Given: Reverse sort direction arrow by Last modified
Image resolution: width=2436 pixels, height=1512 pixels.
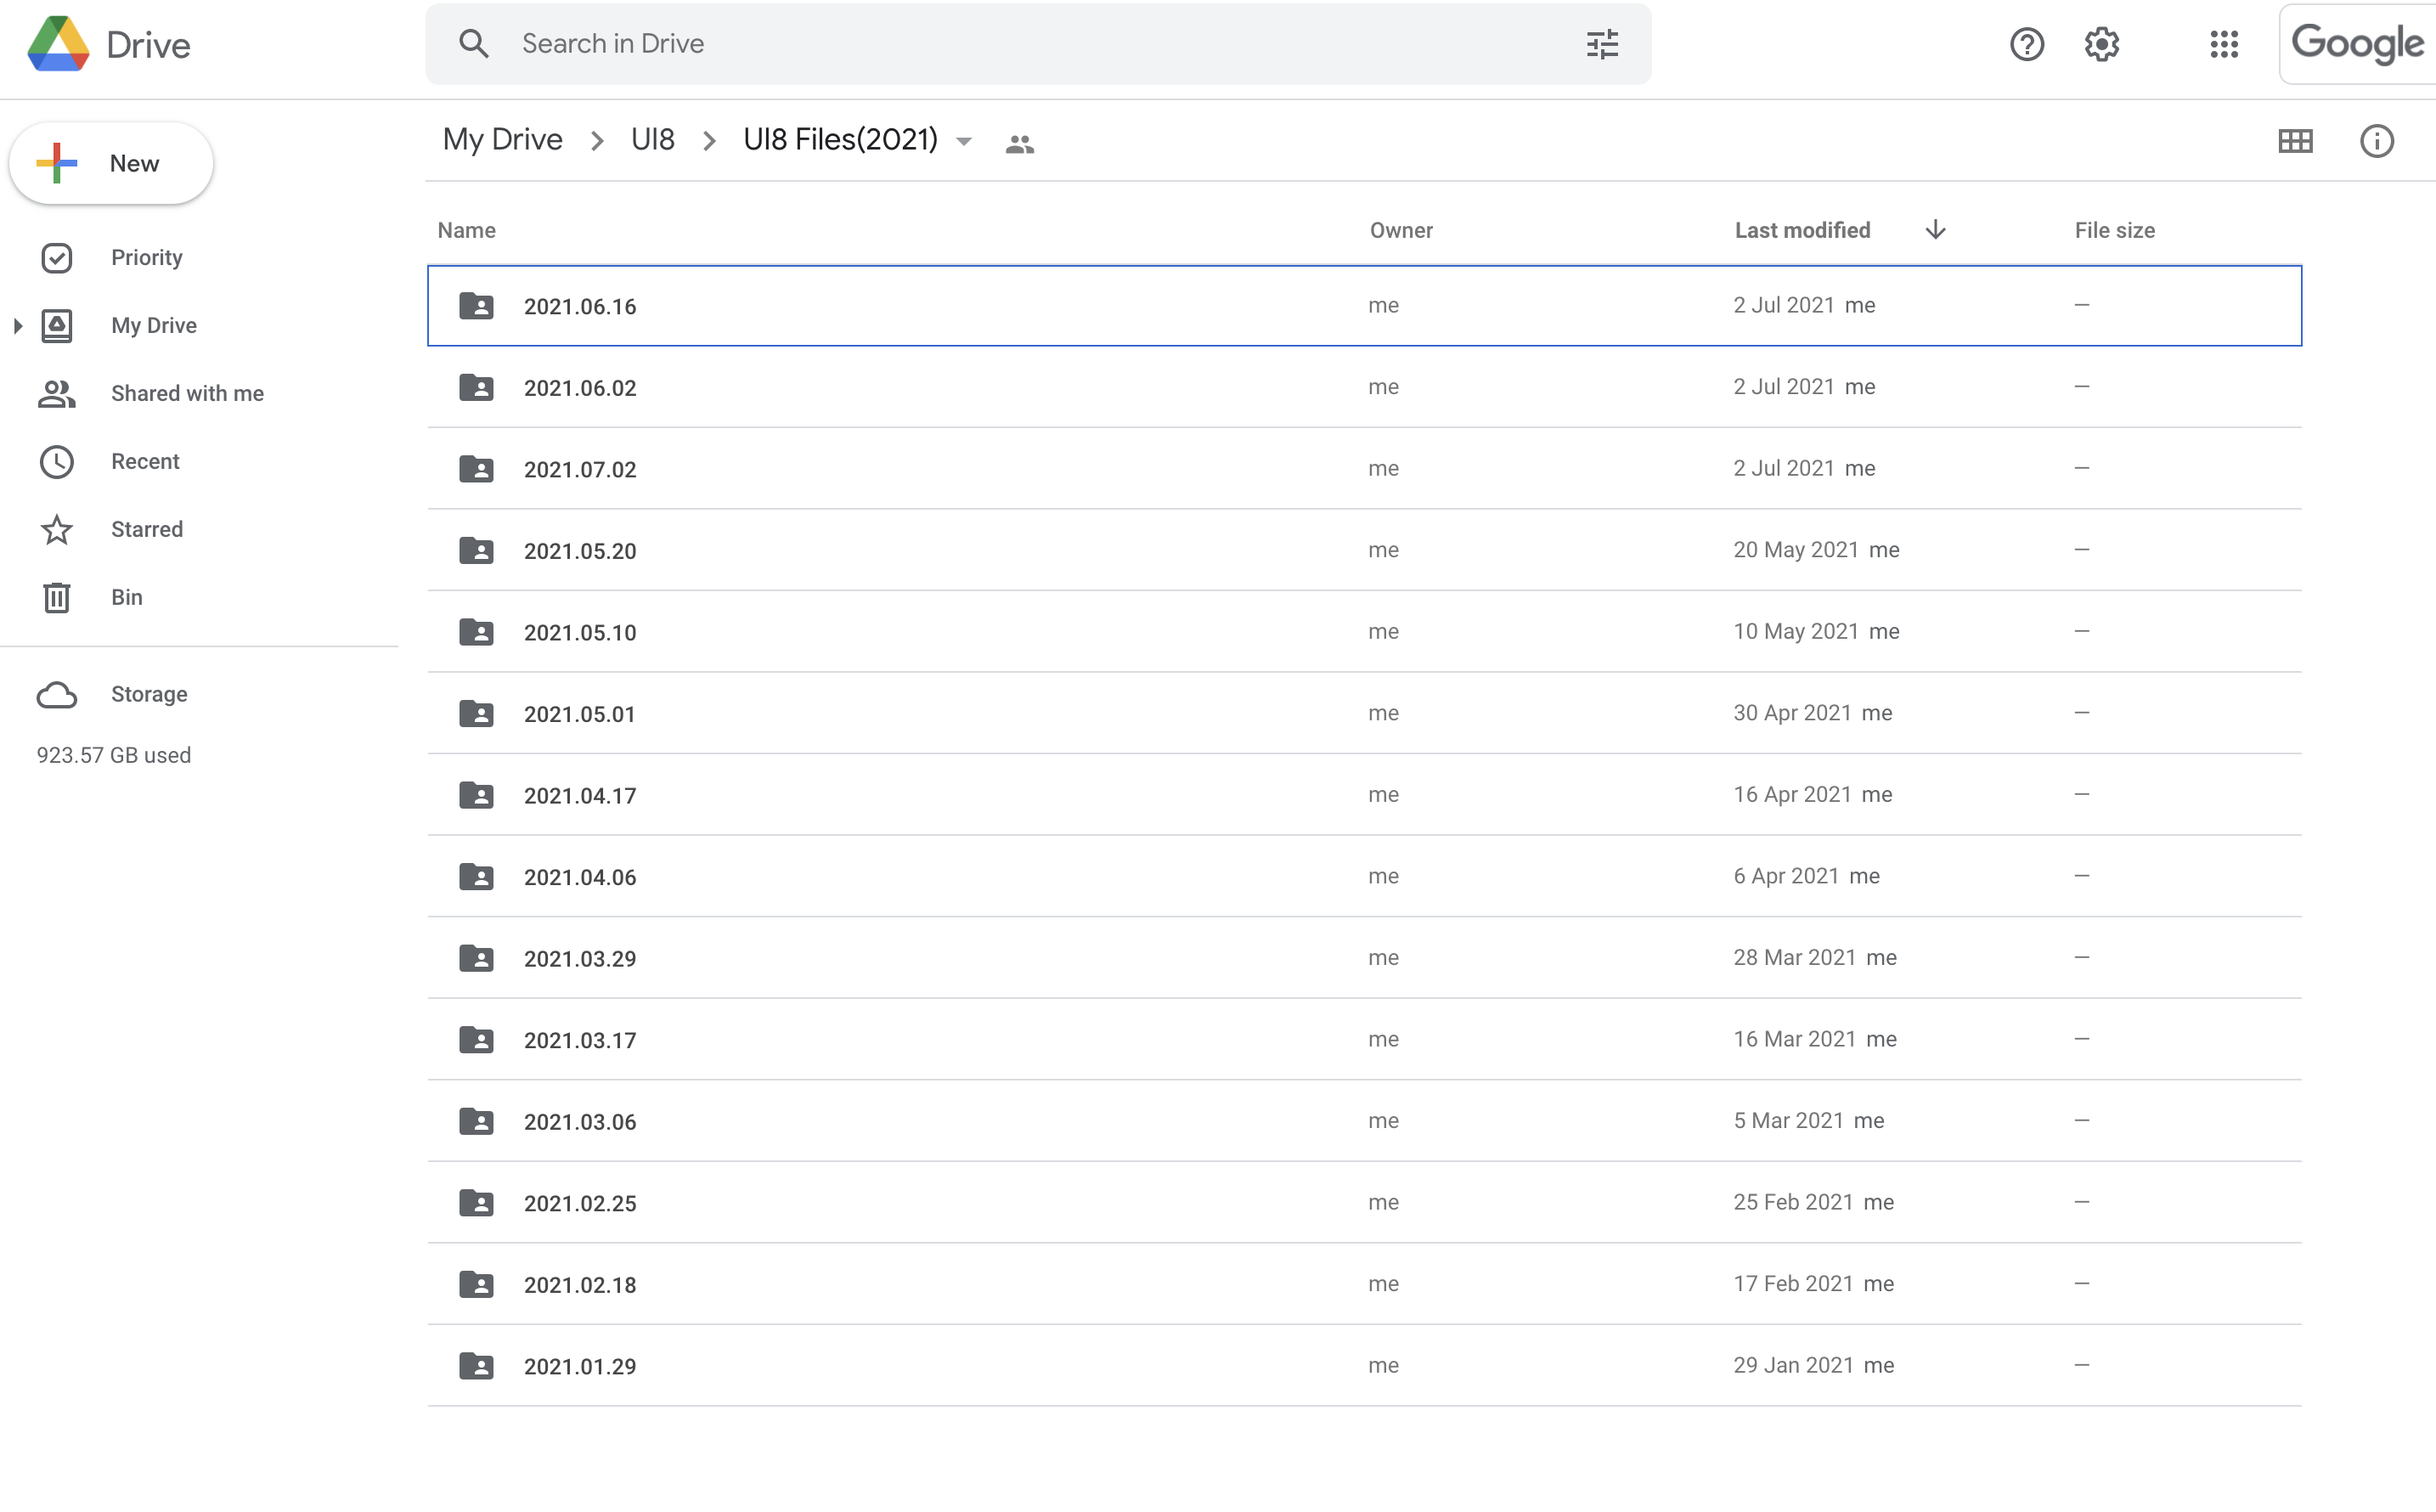Looking at the screenshot, I should pos(1935,230).
